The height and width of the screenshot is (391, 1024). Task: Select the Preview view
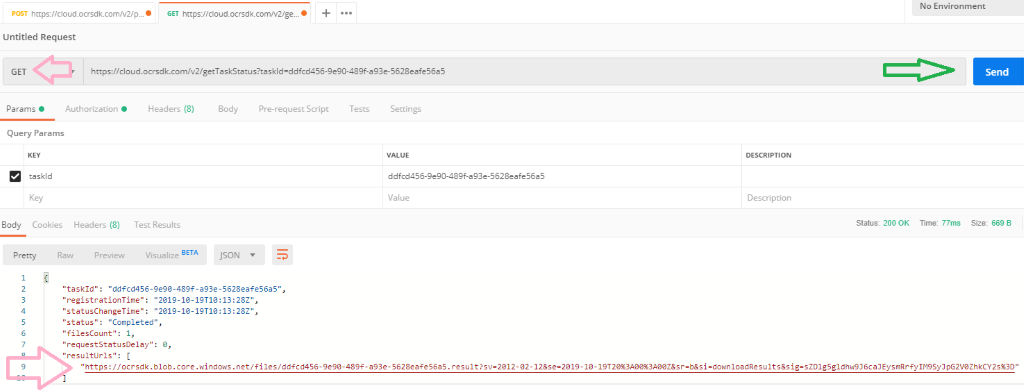[x=109, y=255]
